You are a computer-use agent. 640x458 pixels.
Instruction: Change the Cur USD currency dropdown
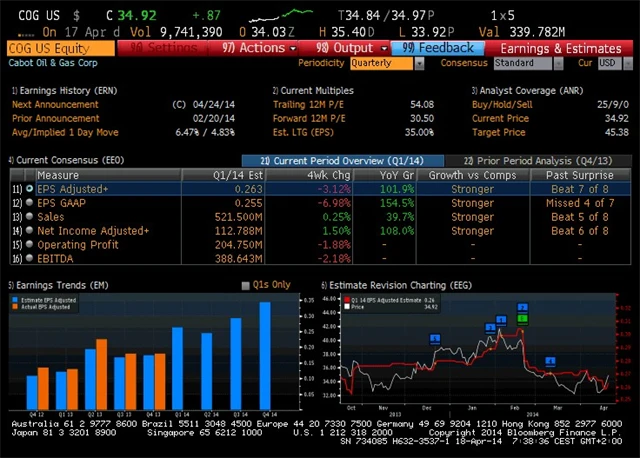click(608, 63)
